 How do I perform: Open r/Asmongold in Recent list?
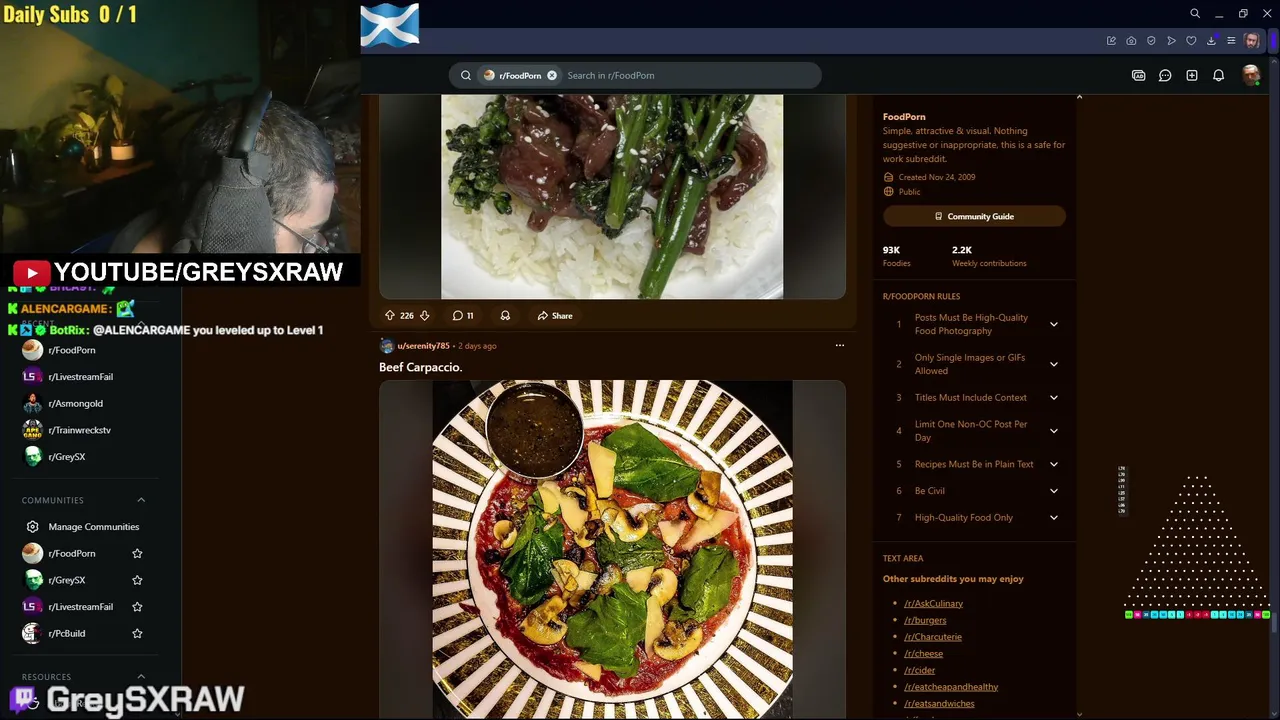[x=75, y=403]
